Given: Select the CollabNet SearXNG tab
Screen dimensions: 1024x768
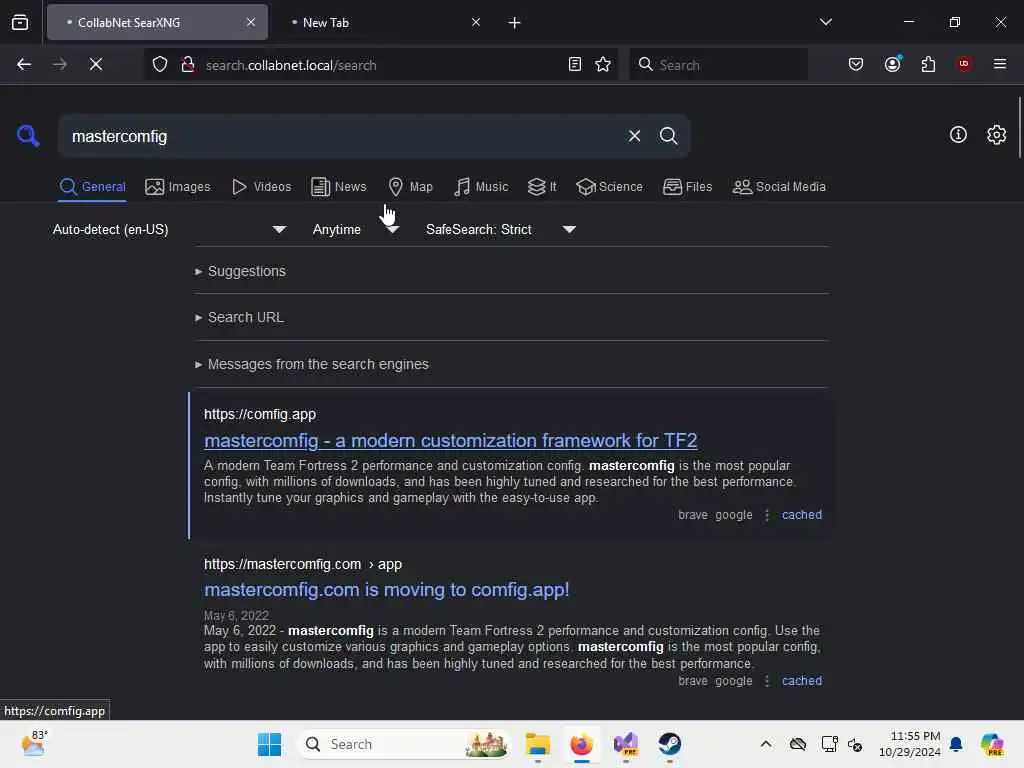Looking at the screenshot, I should pyautogui.click(x=157, y=23).
